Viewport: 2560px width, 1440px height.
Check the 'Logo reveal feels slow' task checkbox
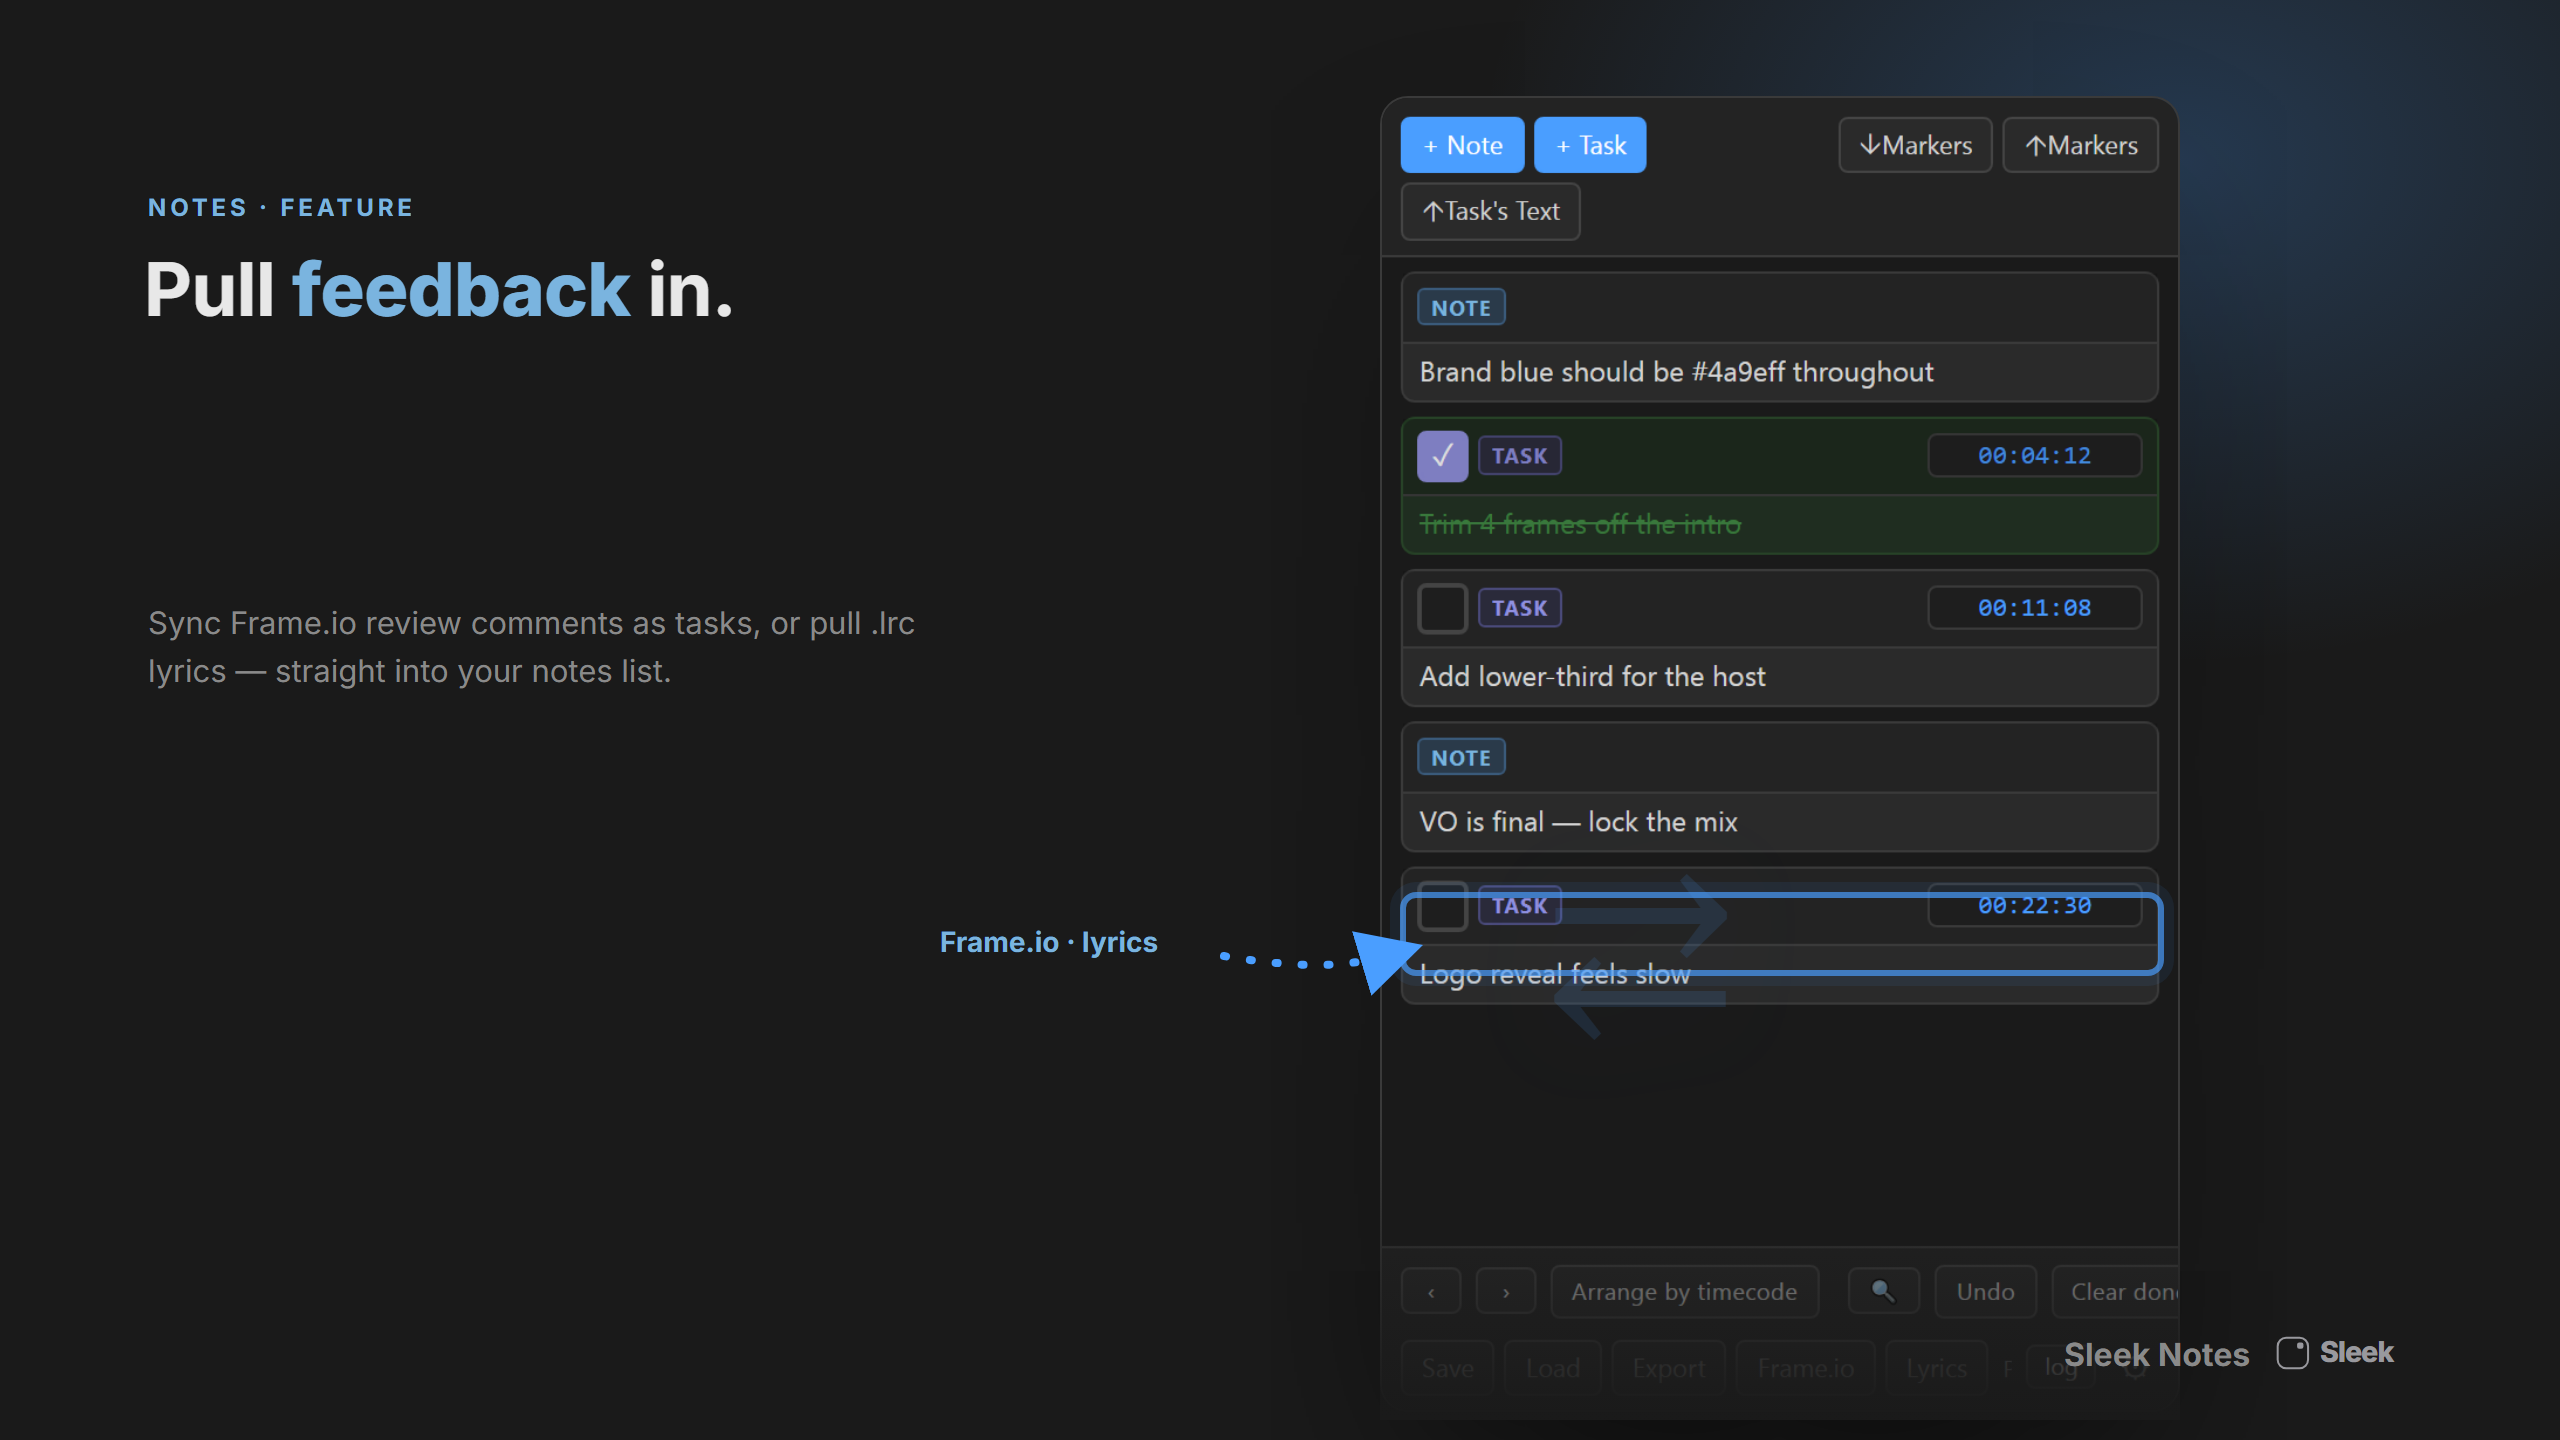pyautogui.click(x=1442, y=906)
